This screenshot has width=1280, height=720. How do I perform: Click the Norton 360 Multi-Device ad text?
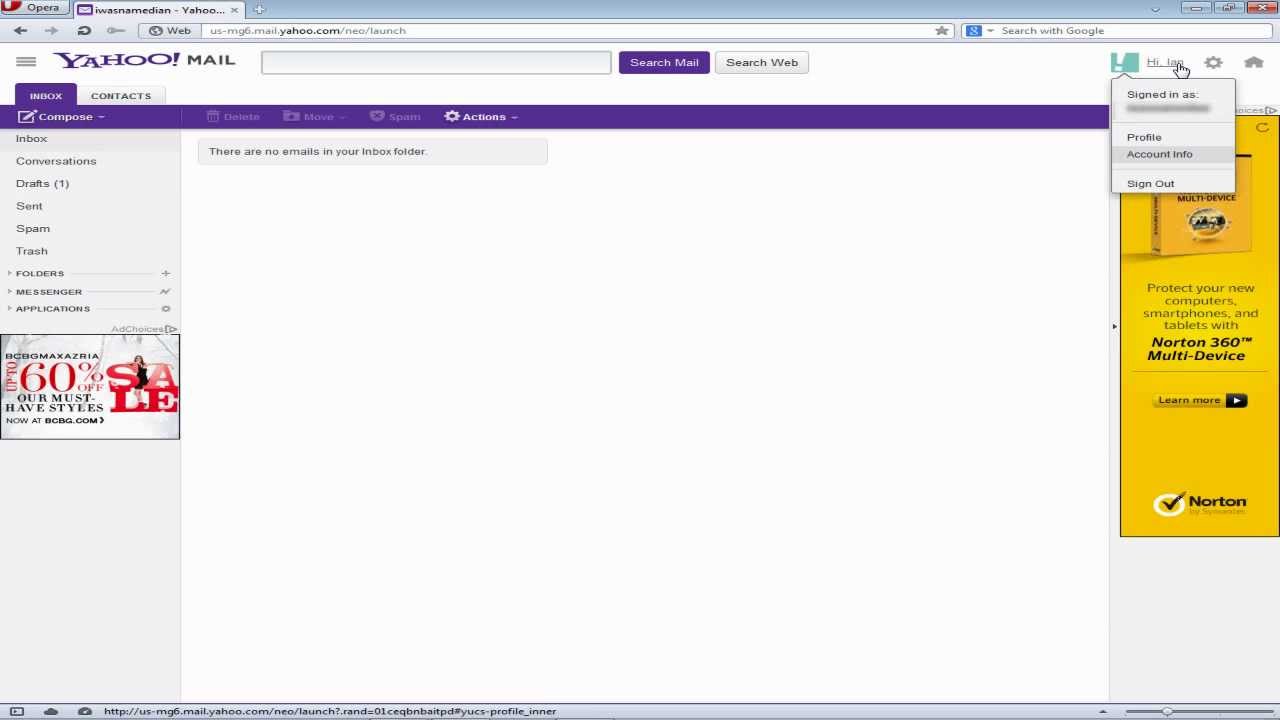[1200, 349]
